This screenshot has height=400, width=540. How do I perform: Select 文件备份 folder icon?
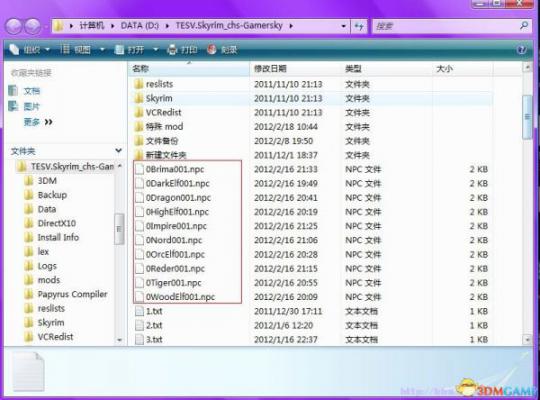[x=139, y=141]
